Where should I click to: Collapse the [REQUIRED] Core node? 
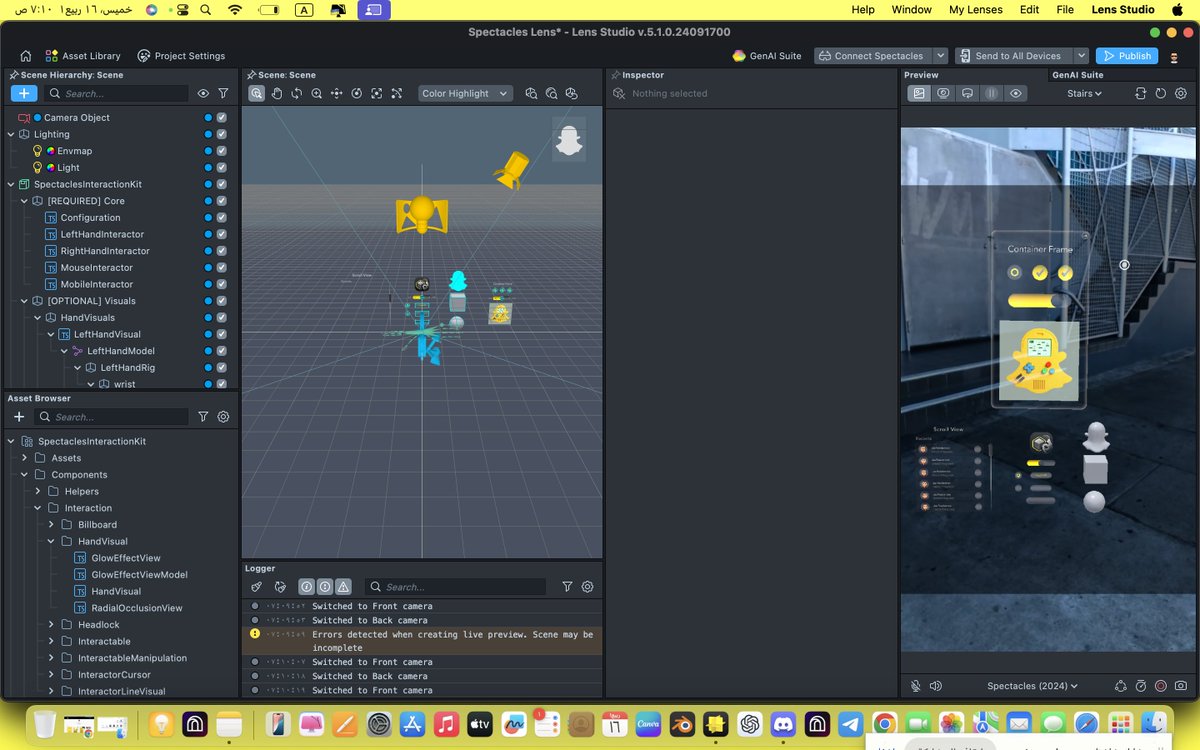pyautogui.click(x=24, y=201)
